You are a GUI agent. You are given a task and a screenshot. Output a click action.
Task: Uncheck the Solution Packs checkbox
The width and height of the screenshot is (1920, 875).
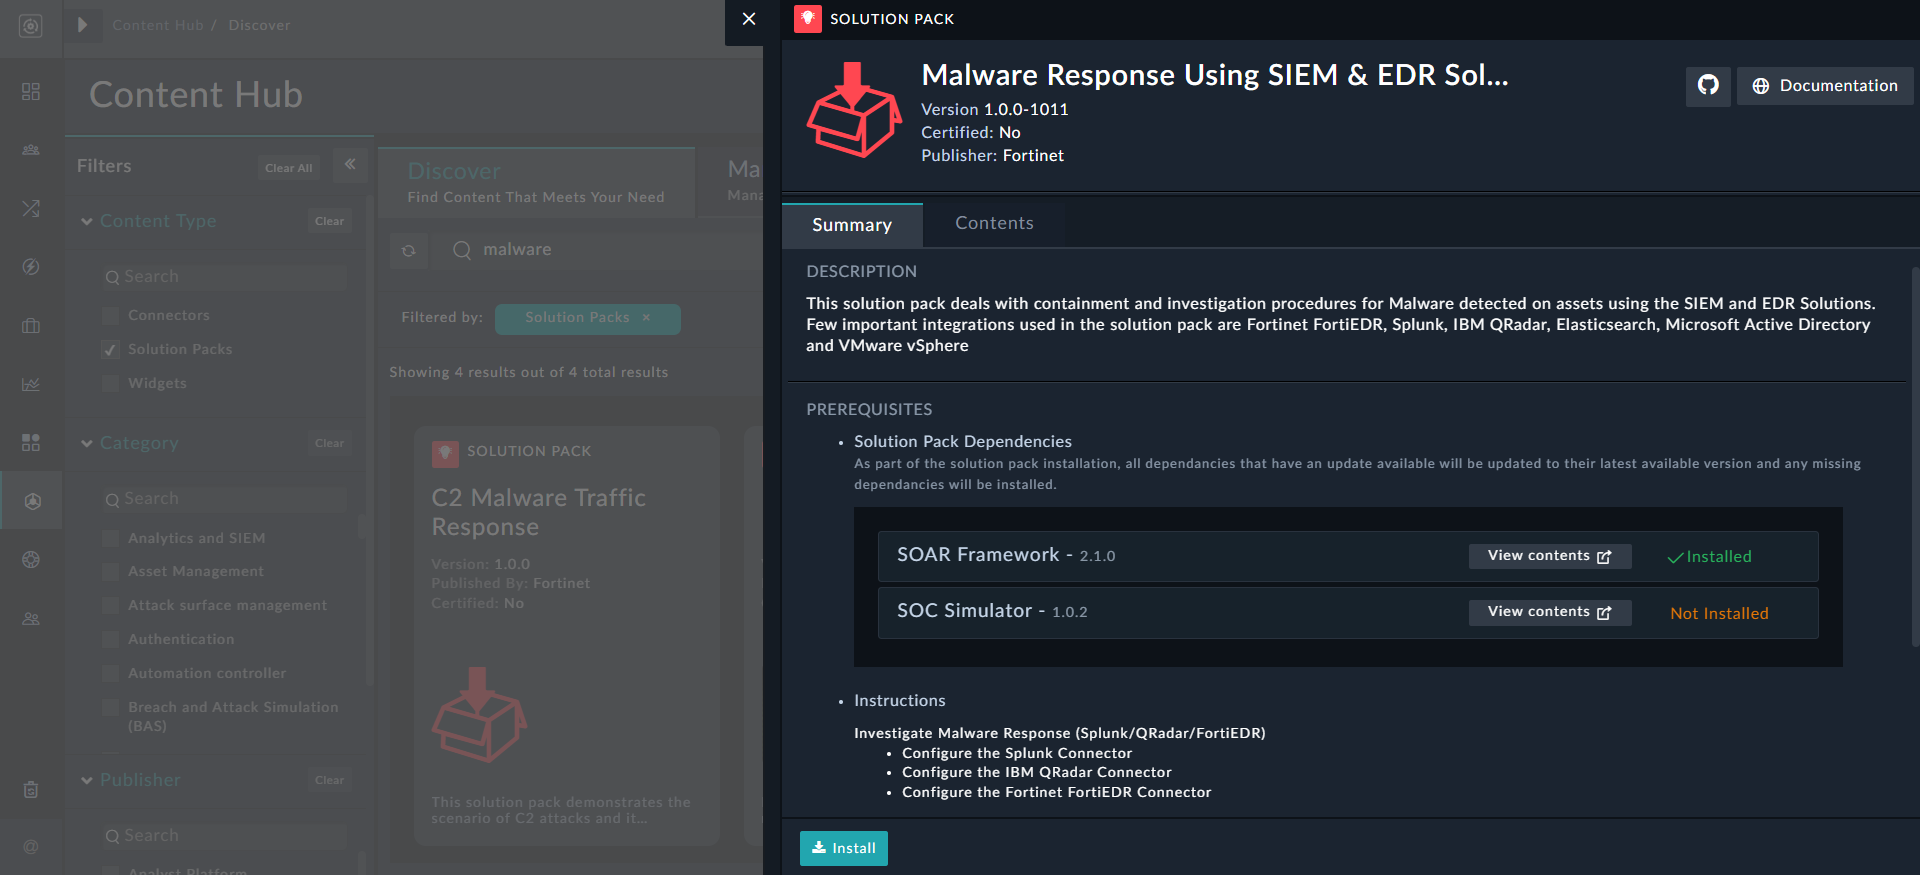[x=111, y=350]
